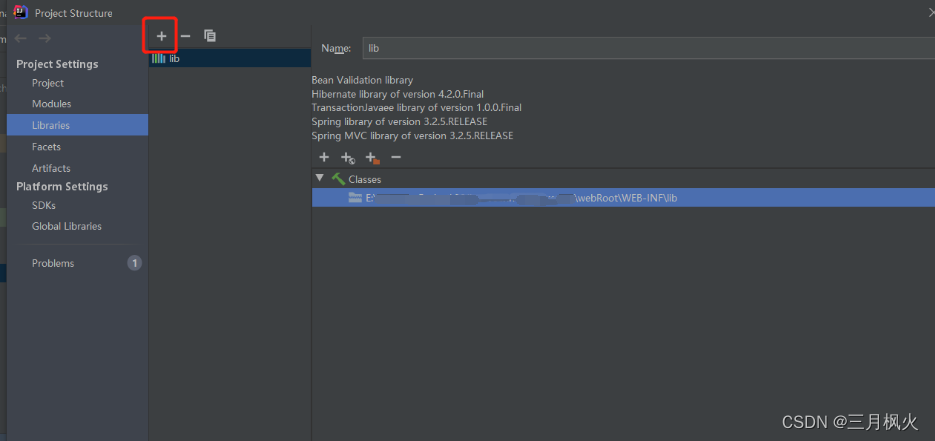Click 'TransactionJavaee library of version 1.0.0.Final' text

click(x=416, y=108)
